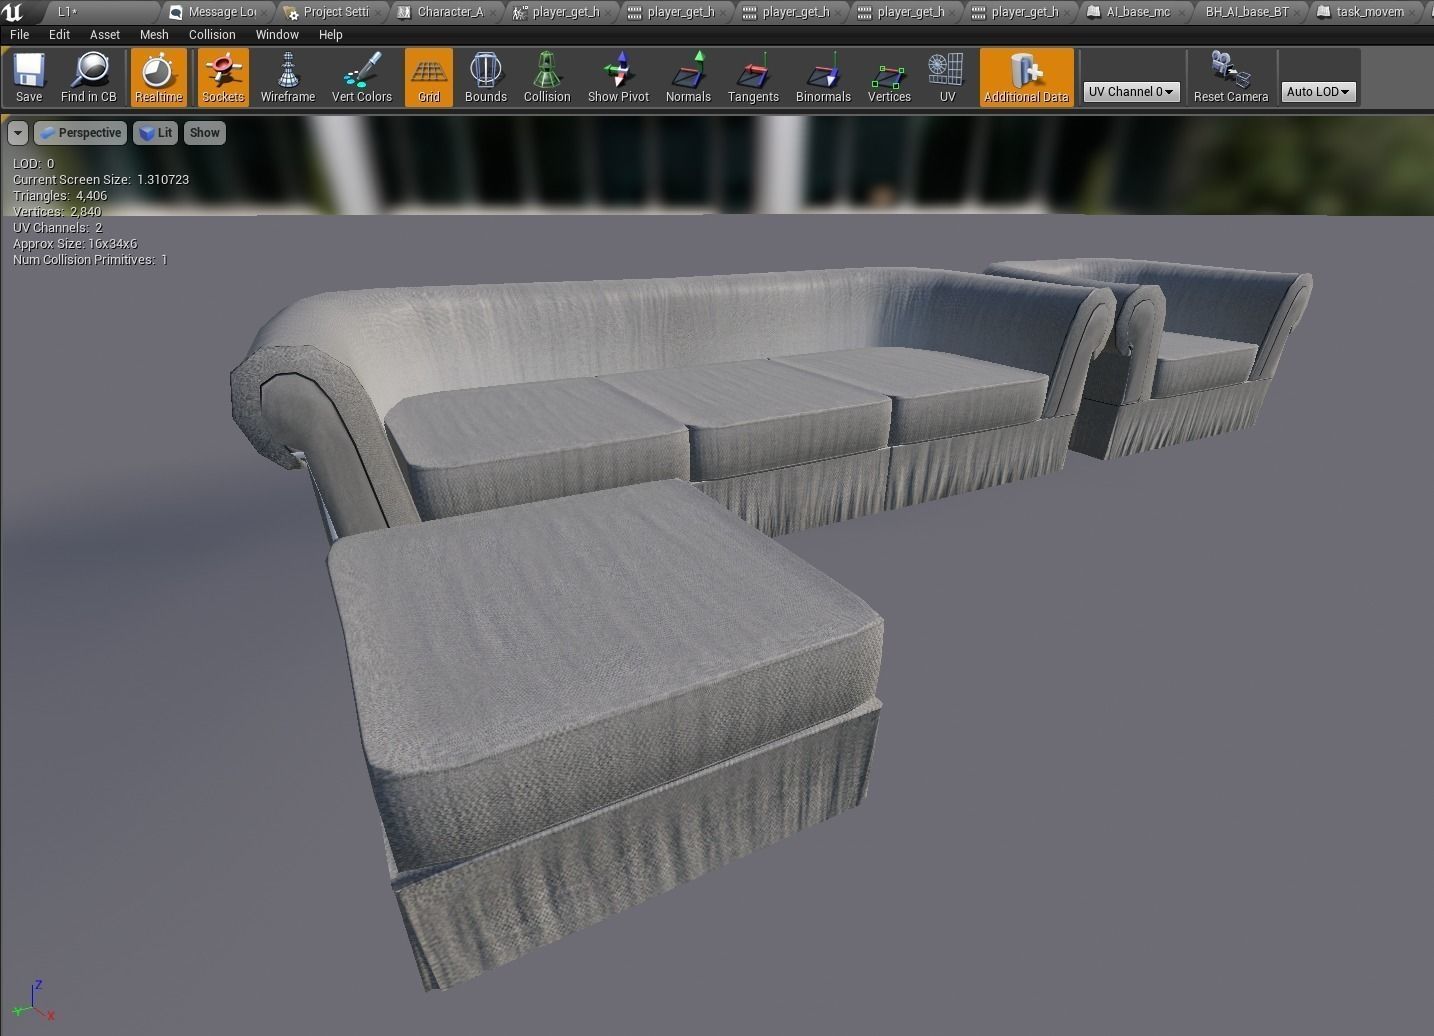
Task: Open Lit view mode menu
Action: (x=155, y=133)
